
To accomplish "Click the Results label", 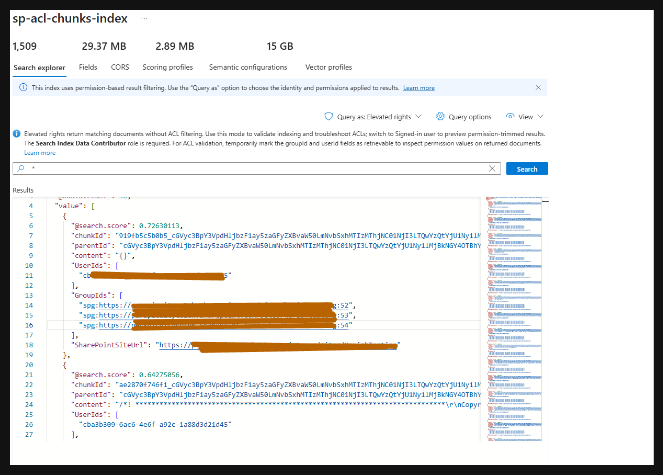I will pos(23,190).
